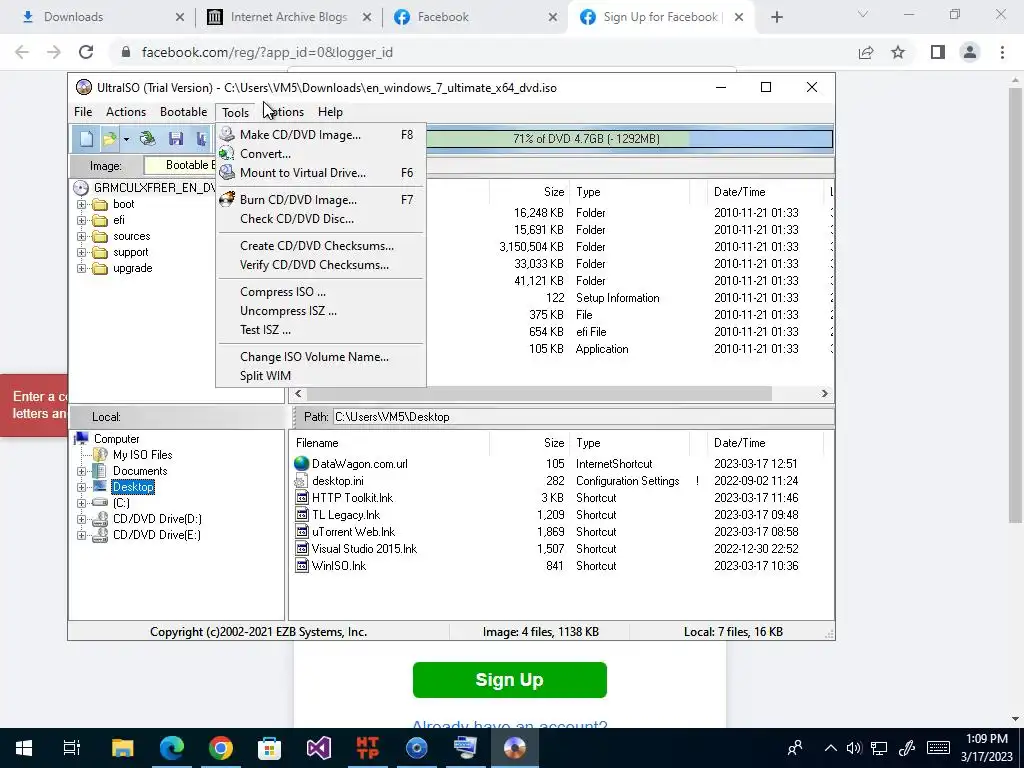This screenshot has height=768, width=1024.
Task: Select Uncompress ISZ in the Tools menu
Action: [288, 310]
